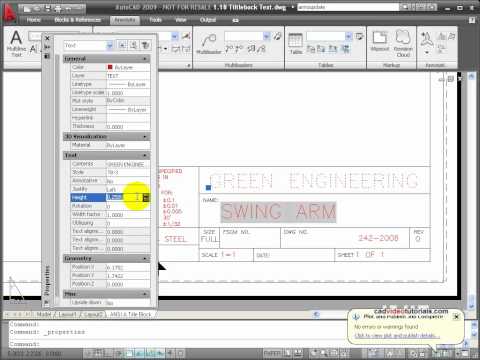This screenshot has height=360, width=480.
Task: Click the Layer property value TEXT
Action: coord(128,76)
